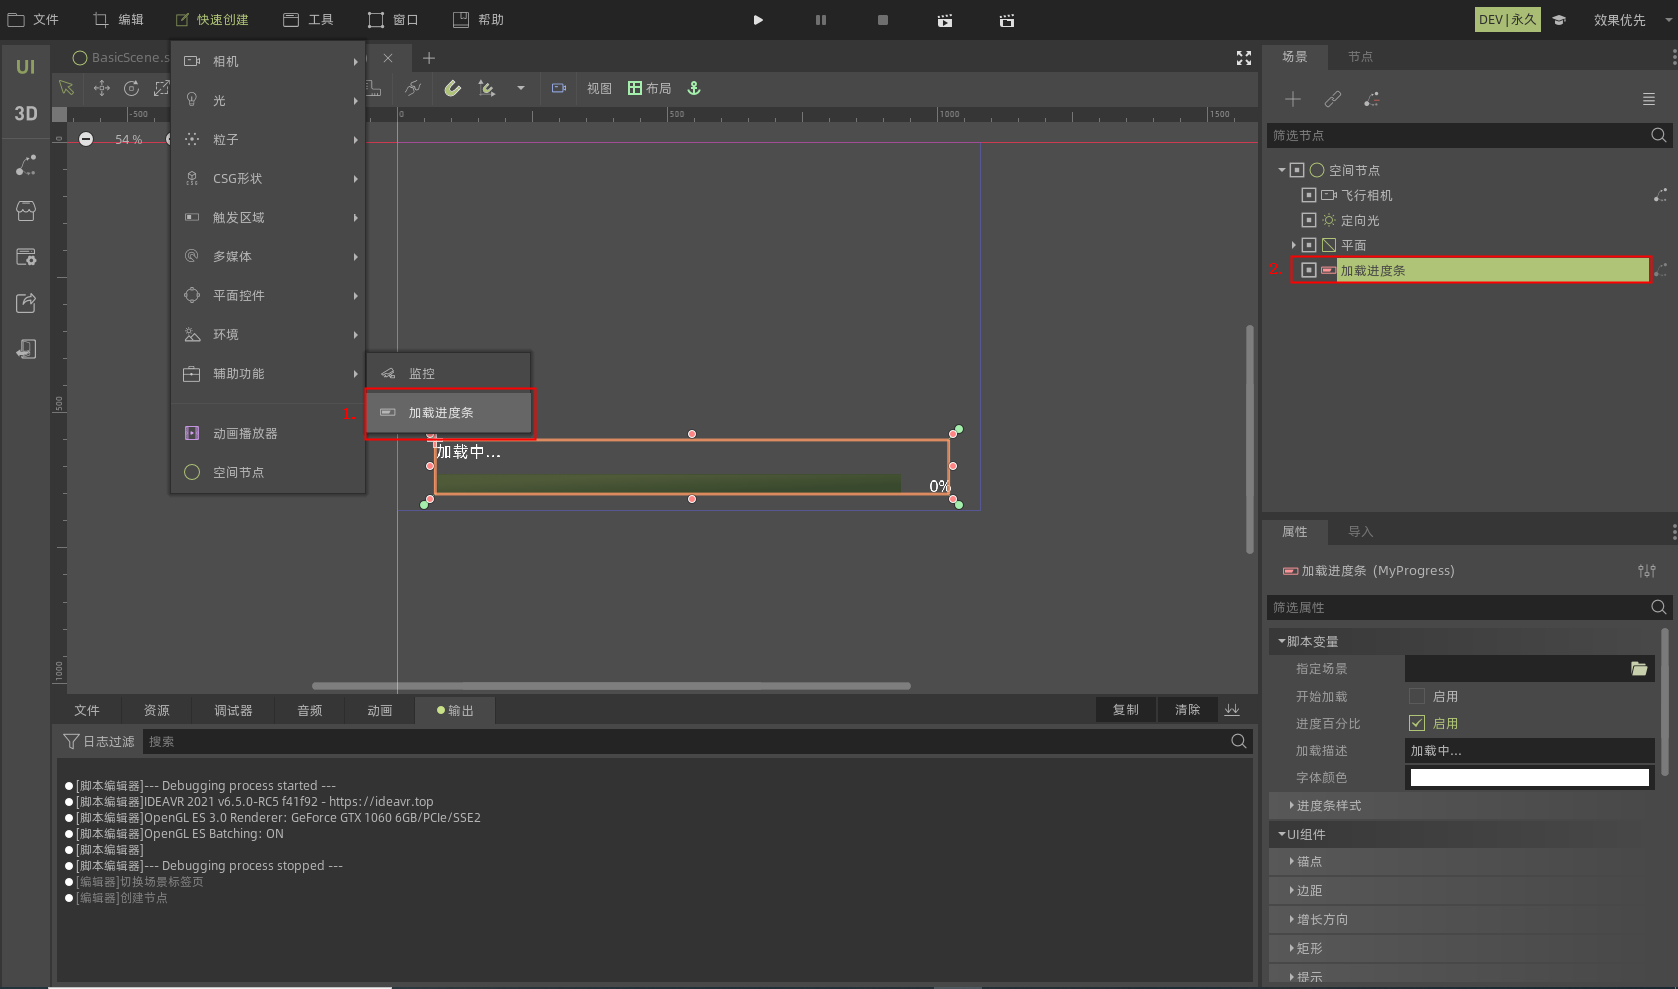Add a new node with plus icon

1293,99
